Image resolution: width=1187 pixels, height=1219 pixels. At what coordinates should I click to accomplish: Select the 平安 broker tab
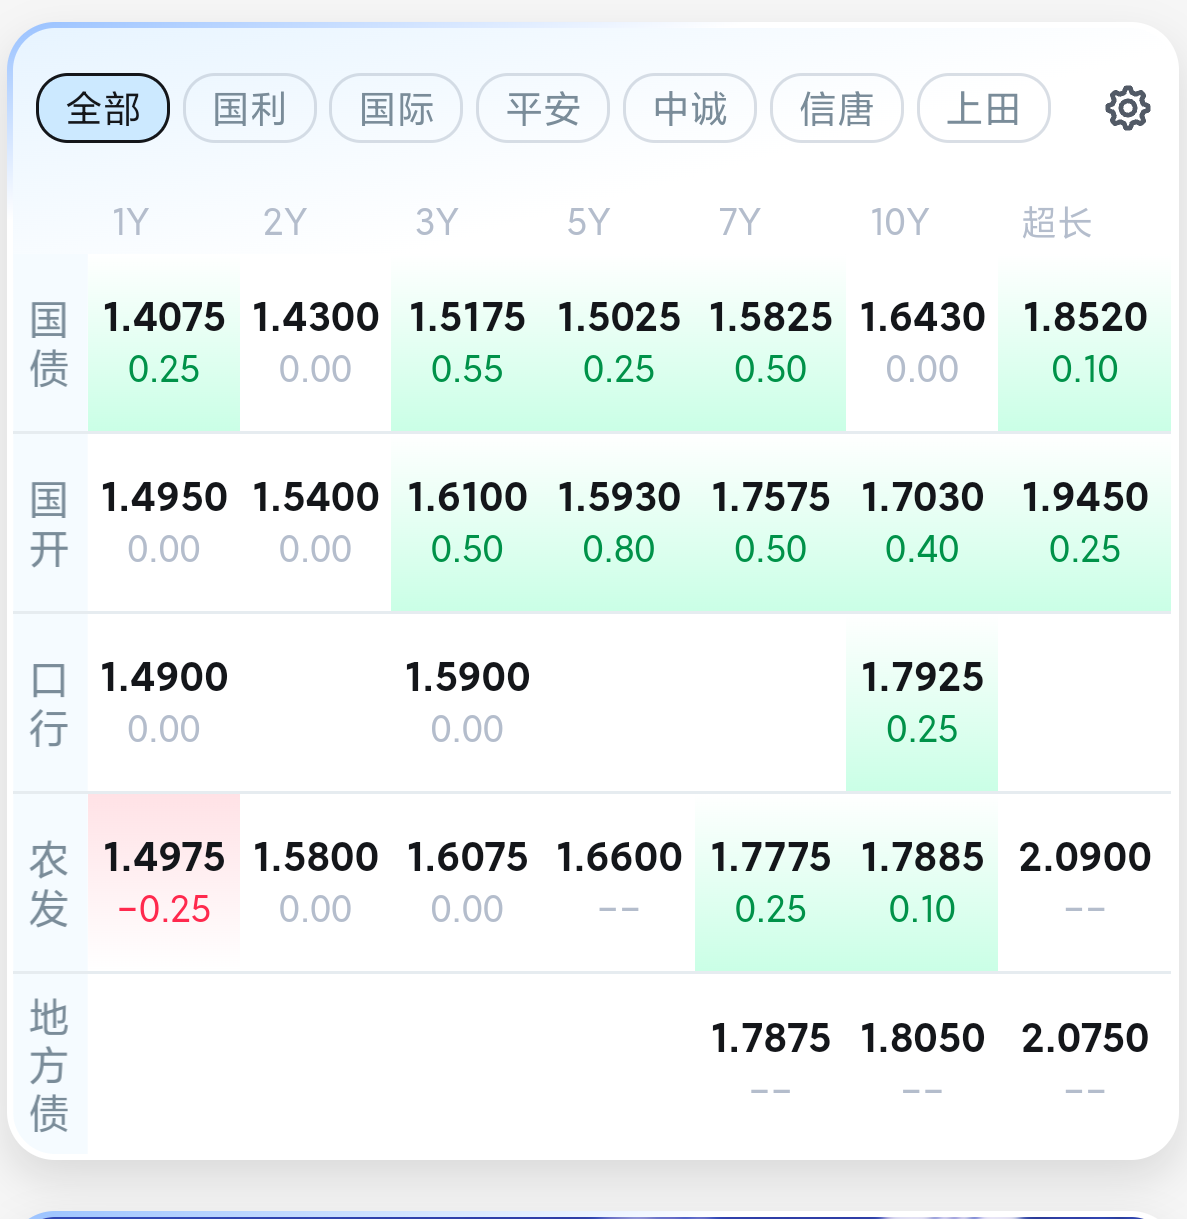(x=543, y=108)
